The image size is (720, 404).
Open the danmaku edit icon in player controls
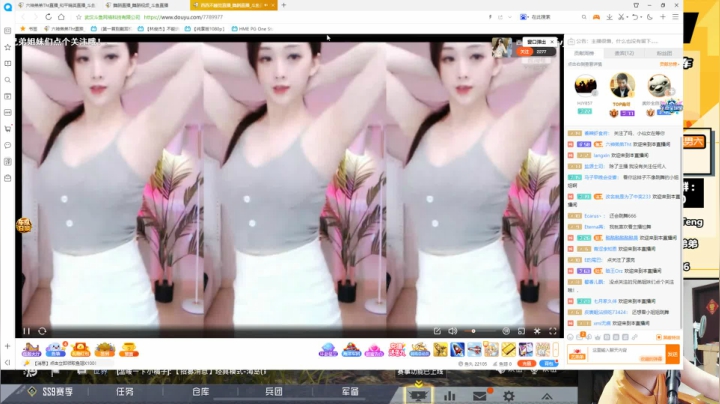(x=437, y=331)
